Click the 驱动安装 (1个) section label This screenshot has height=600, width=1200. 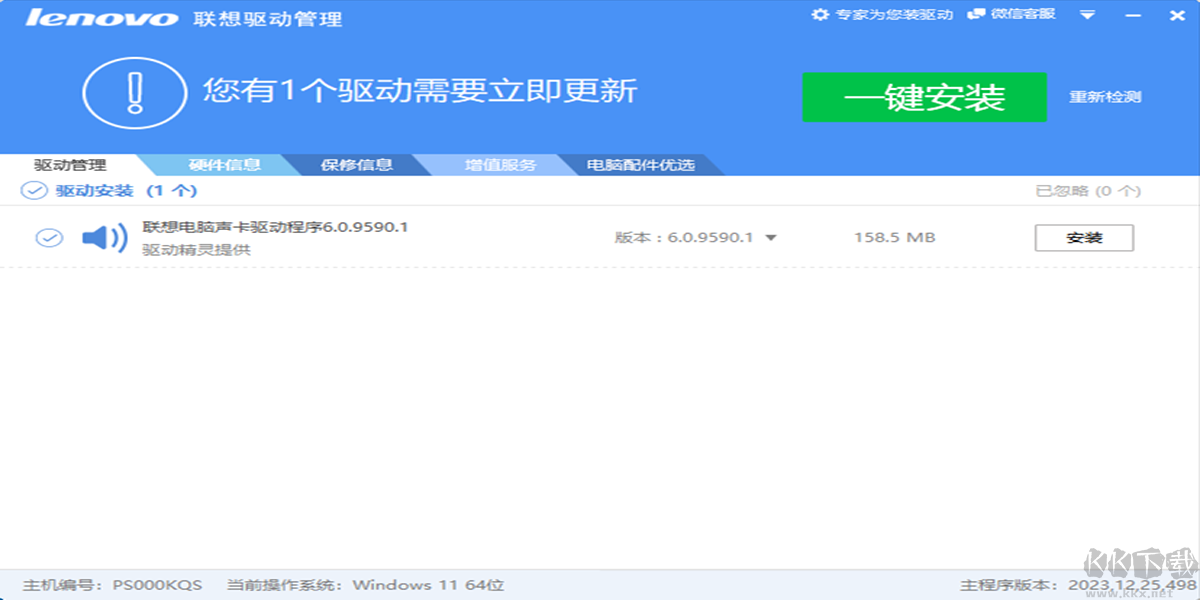126,190
